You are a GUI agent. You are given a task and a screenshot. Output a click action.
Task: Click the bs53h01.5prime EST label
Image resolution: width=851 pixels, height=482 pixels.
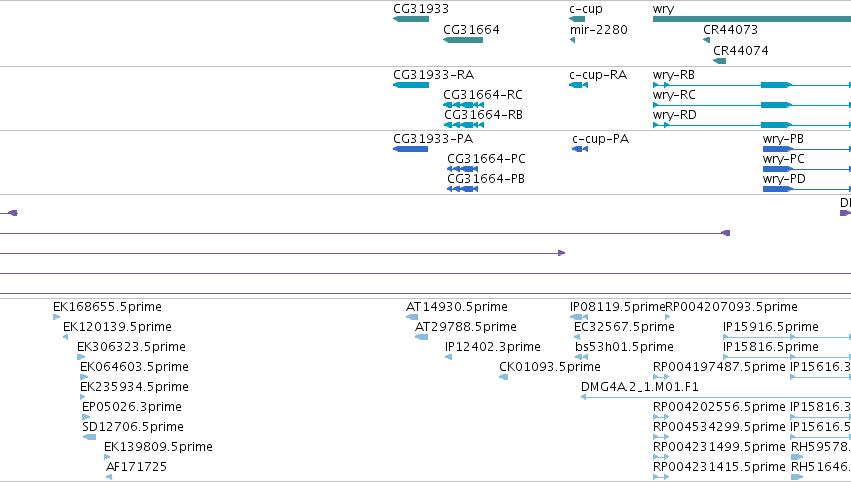pos(624,347)
